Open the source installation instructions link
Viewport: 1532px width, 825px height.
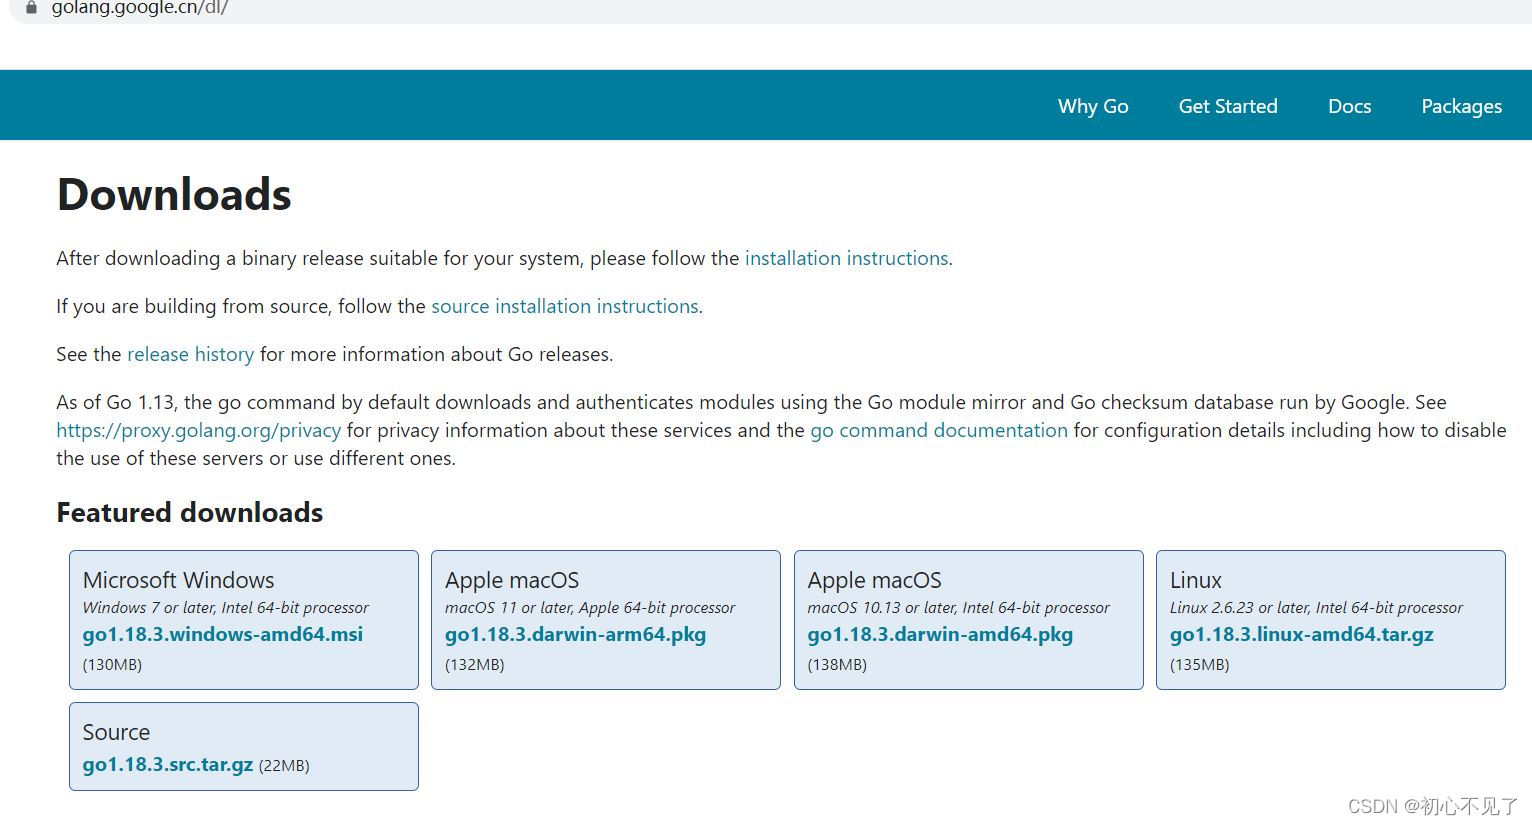565,306
